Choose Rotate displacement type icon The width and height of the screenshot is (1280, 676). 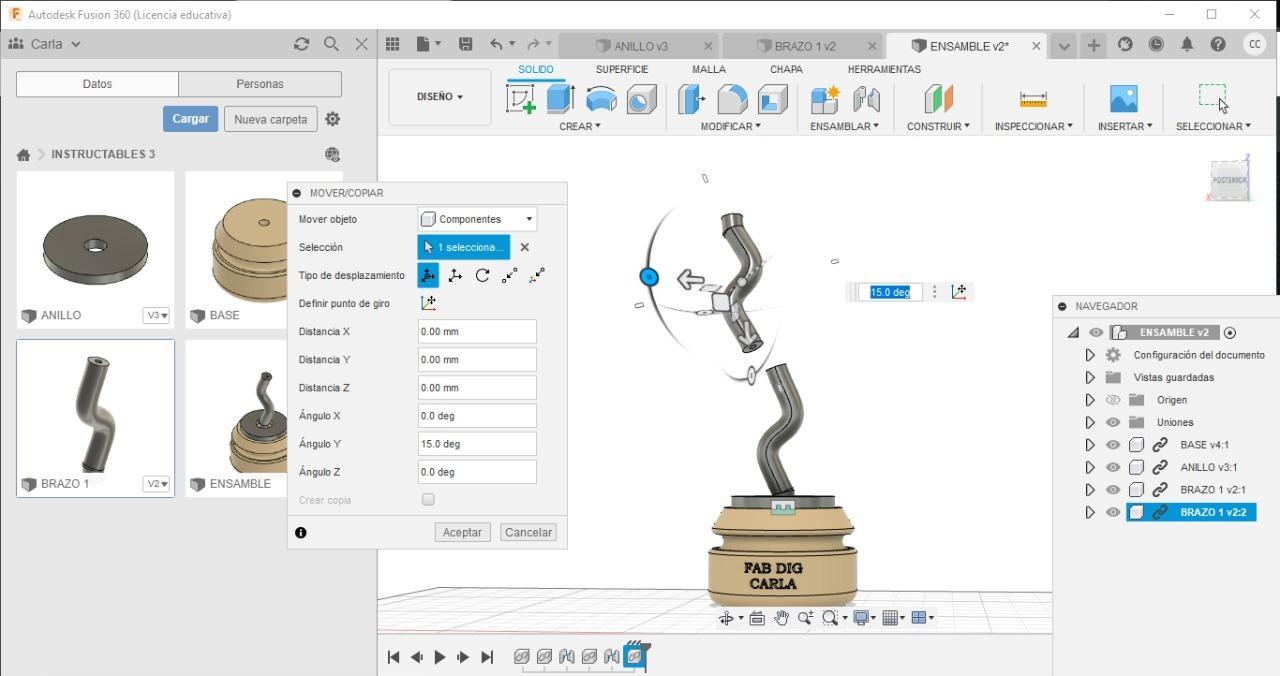[x=482, y=275]
